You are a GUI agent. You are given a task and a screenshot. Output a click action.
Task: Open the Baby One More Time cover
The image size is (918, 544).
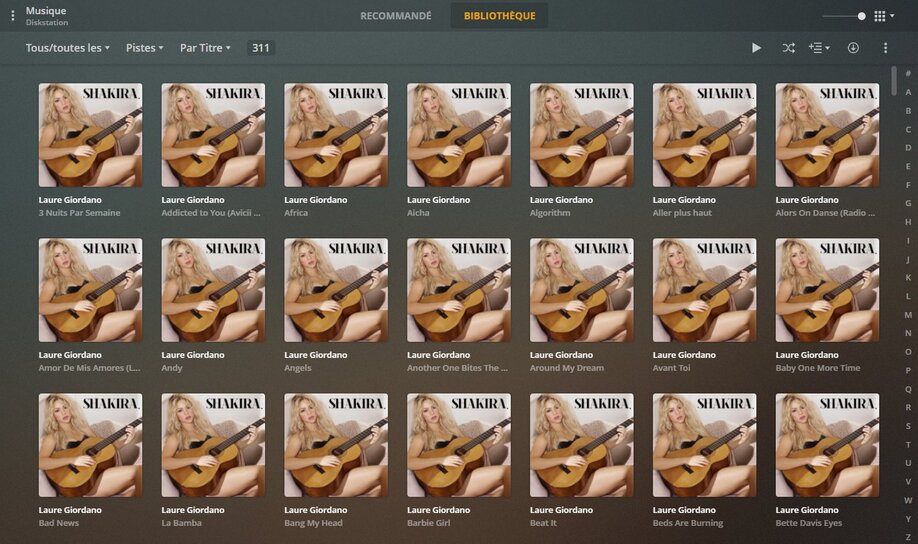827,290
